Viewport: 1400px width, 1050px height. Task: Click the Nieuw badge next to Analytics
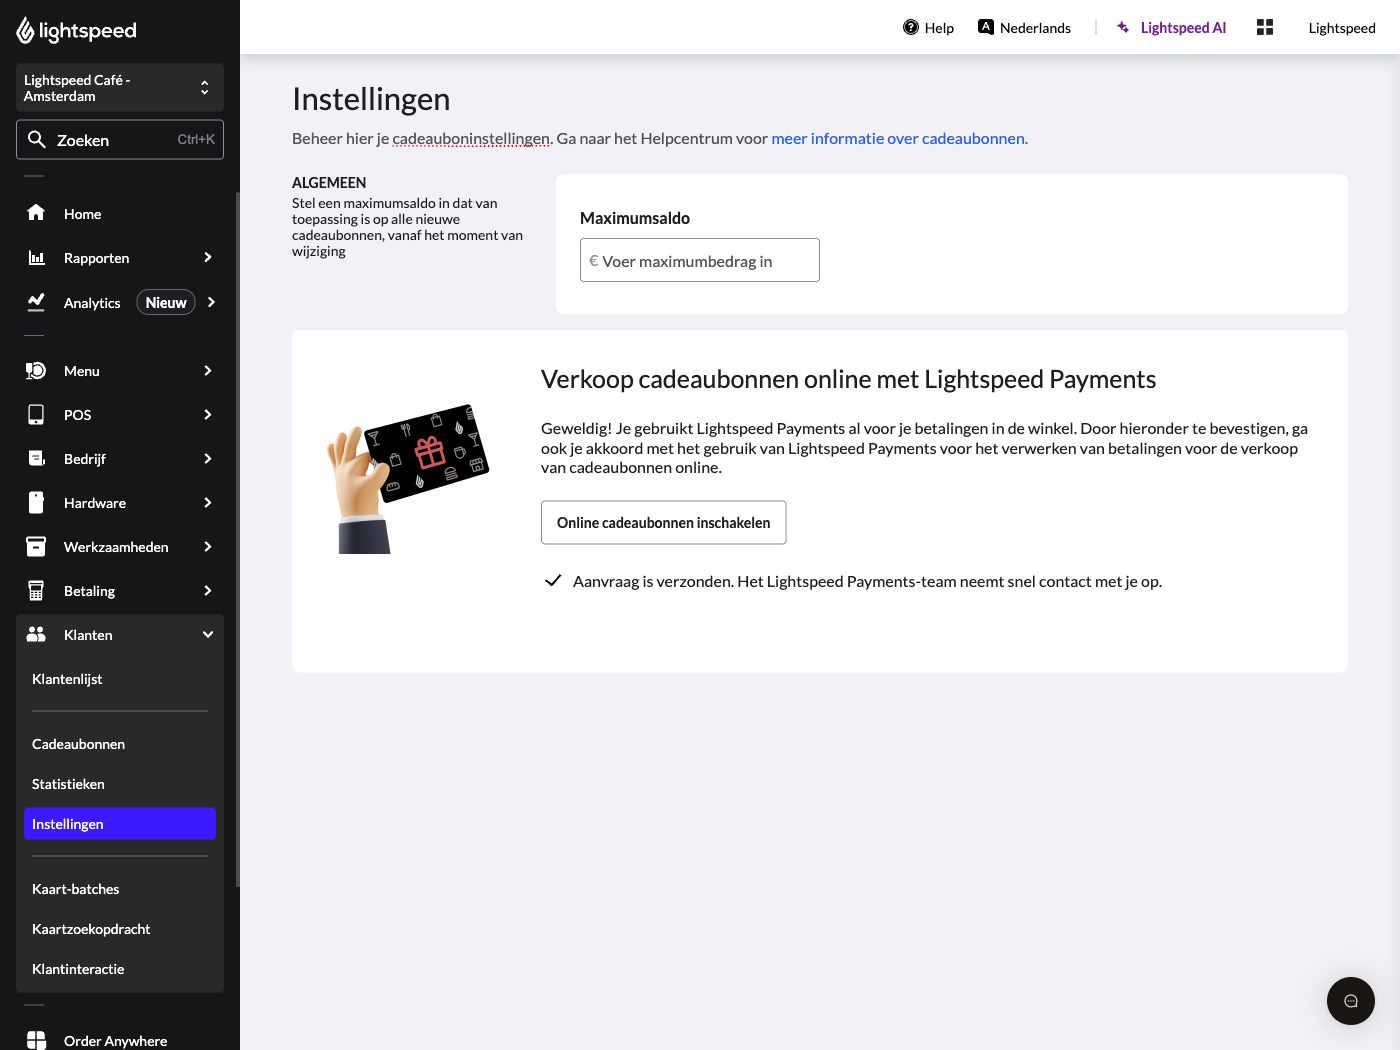coord(166,303)
